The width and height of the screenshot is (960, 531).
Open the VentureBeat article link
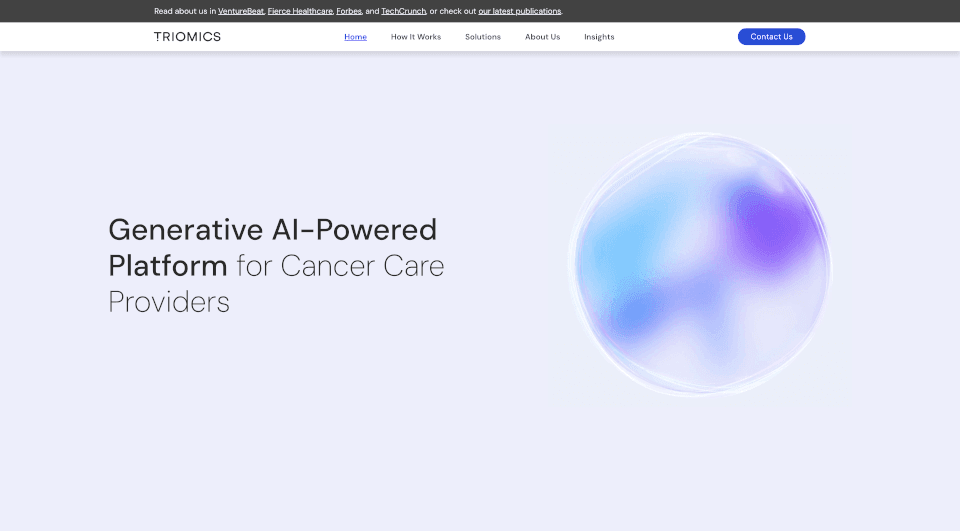[x=240, y=11]
